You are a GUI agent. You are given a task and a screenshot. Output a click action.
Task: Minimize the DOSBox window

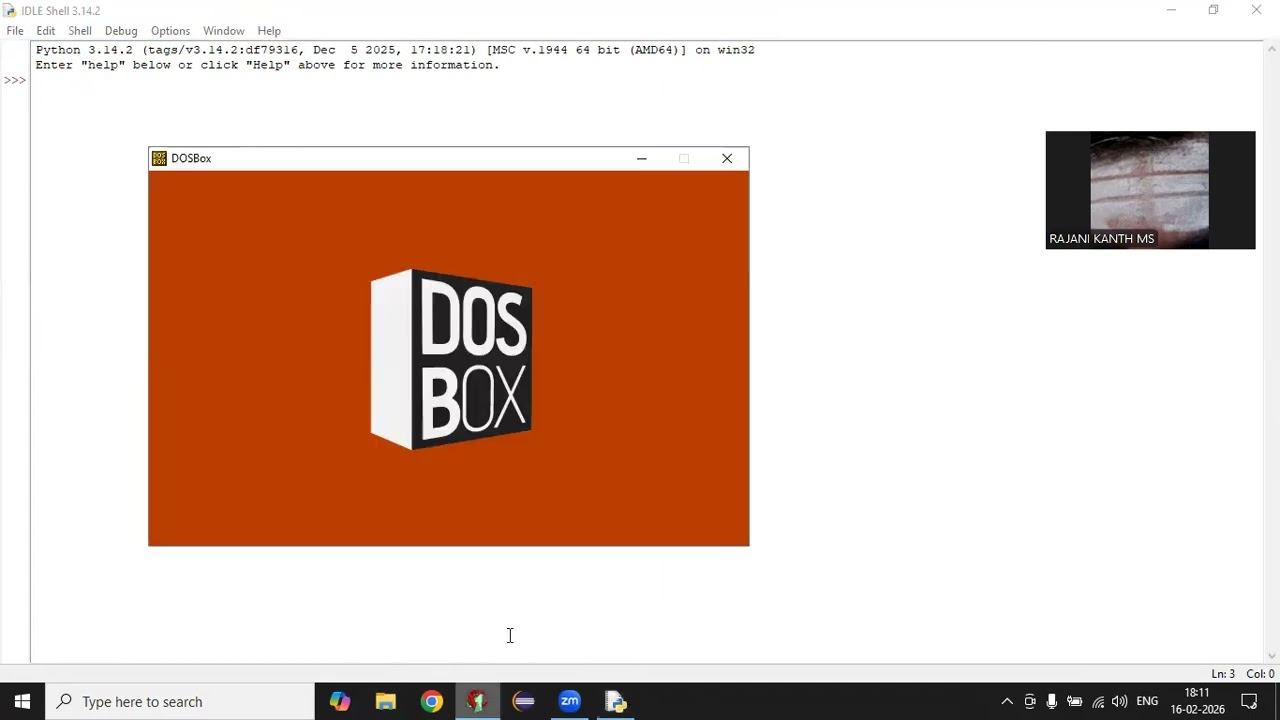(x=642, y=158)
